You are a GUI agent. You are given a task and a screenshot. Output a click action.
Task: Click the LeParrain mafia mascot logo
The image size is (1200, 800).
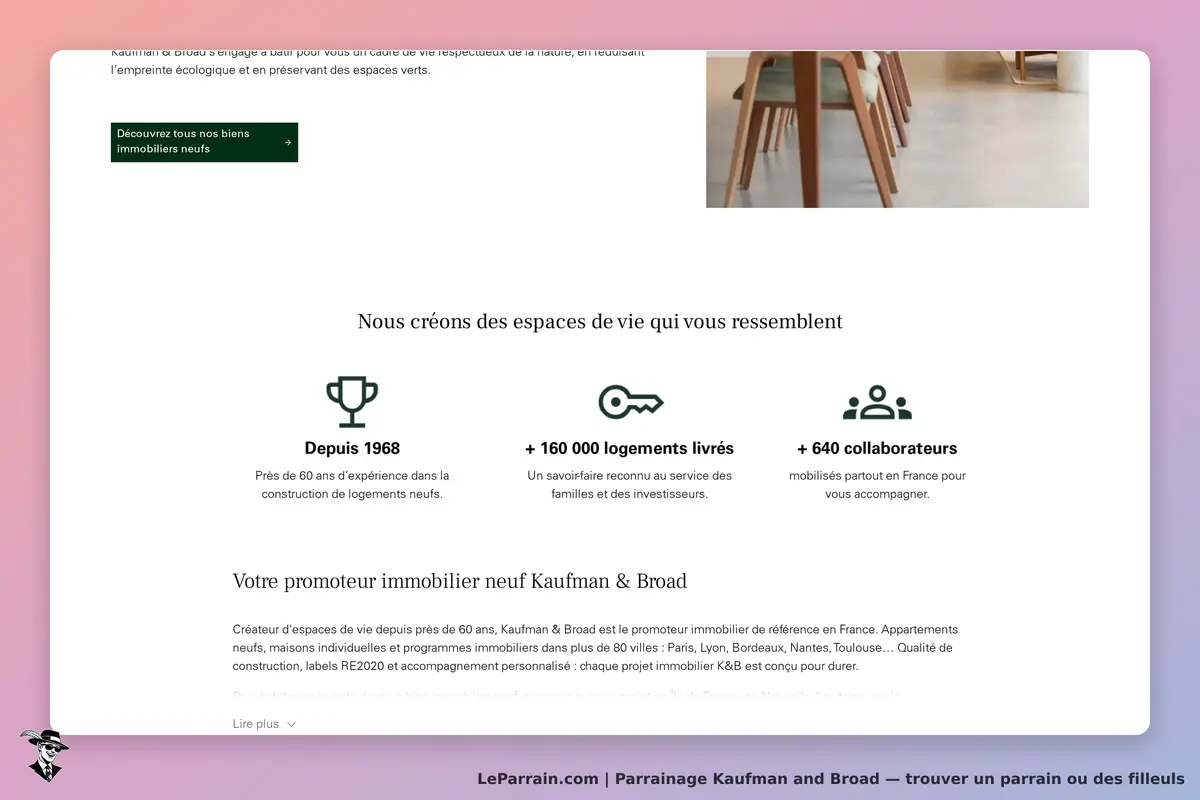pyautogui.click(x=44, y=755)
